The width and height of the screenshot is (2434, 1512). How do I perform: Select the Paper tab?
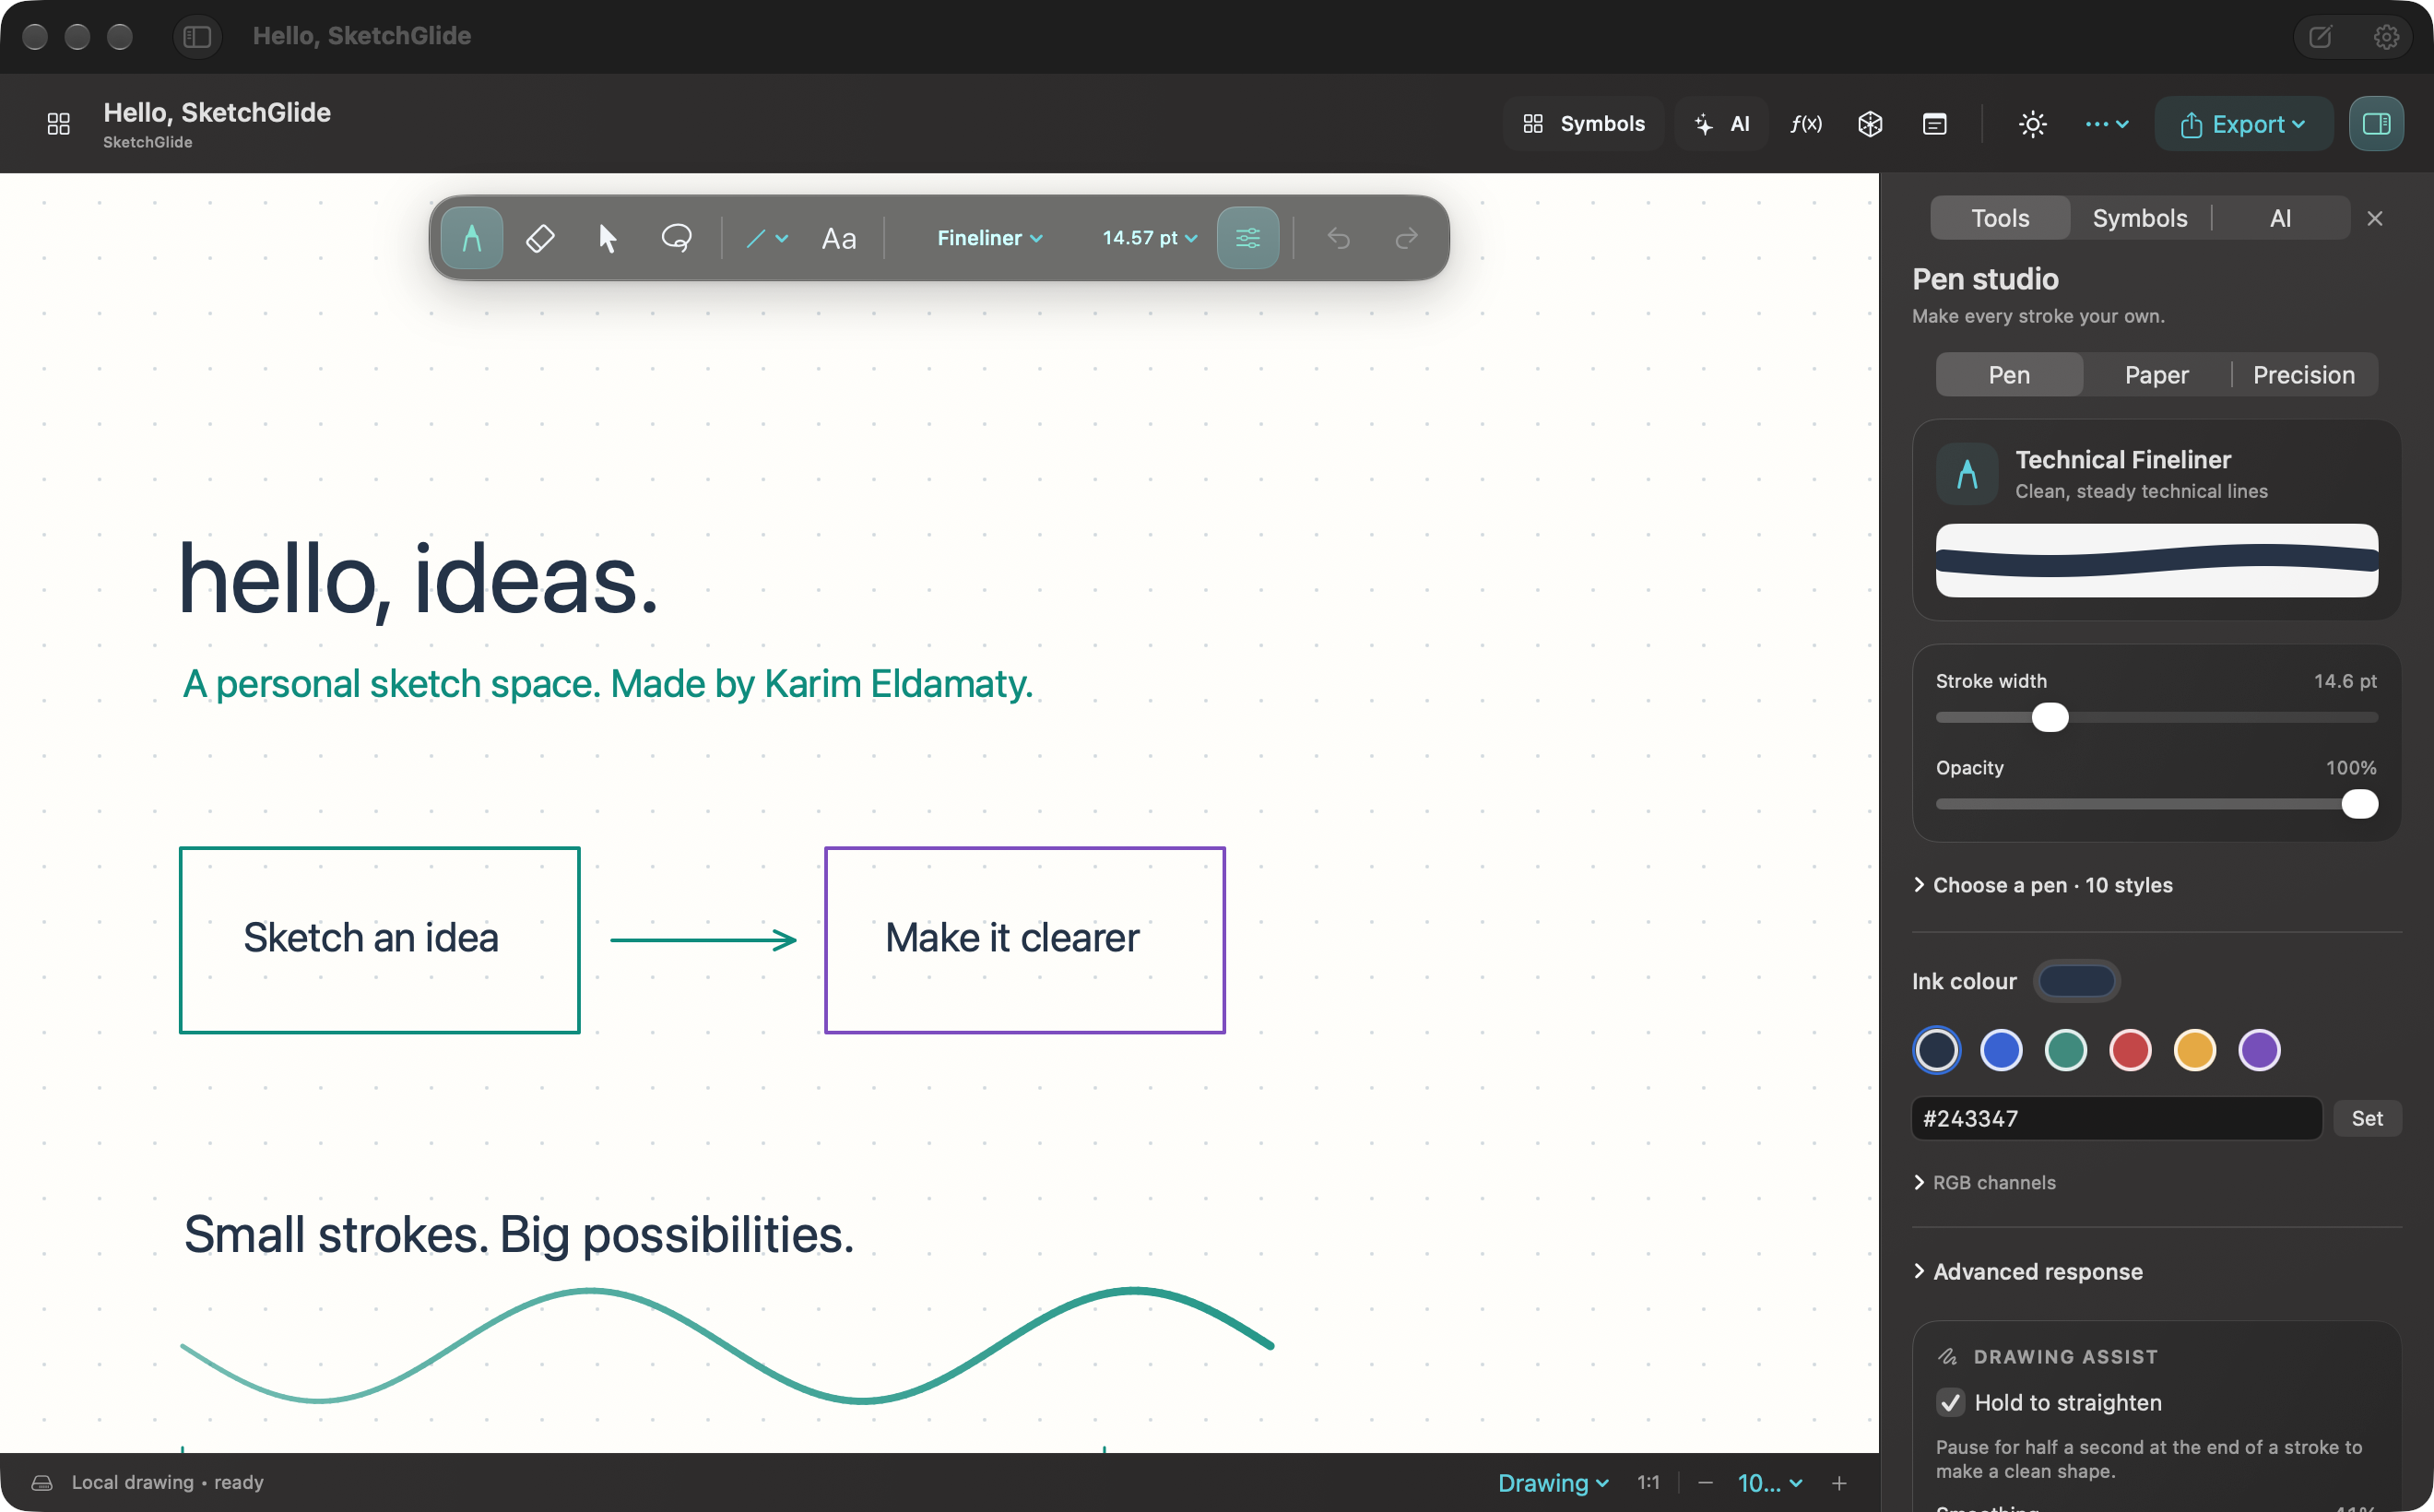[x=2156, y=375]
